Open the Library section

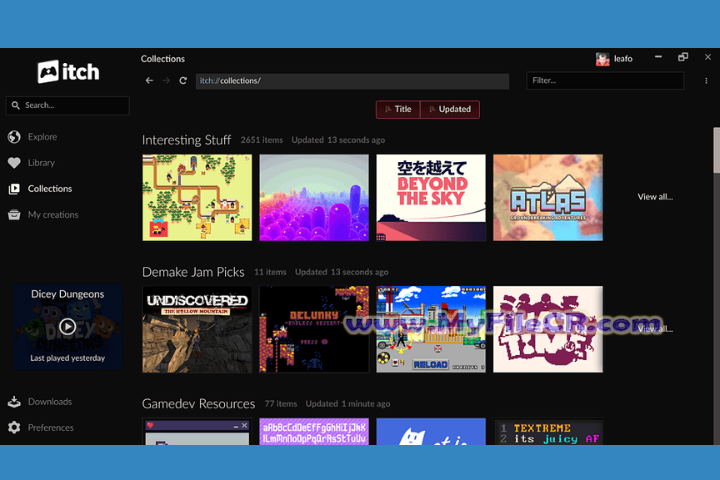[41, 163]
